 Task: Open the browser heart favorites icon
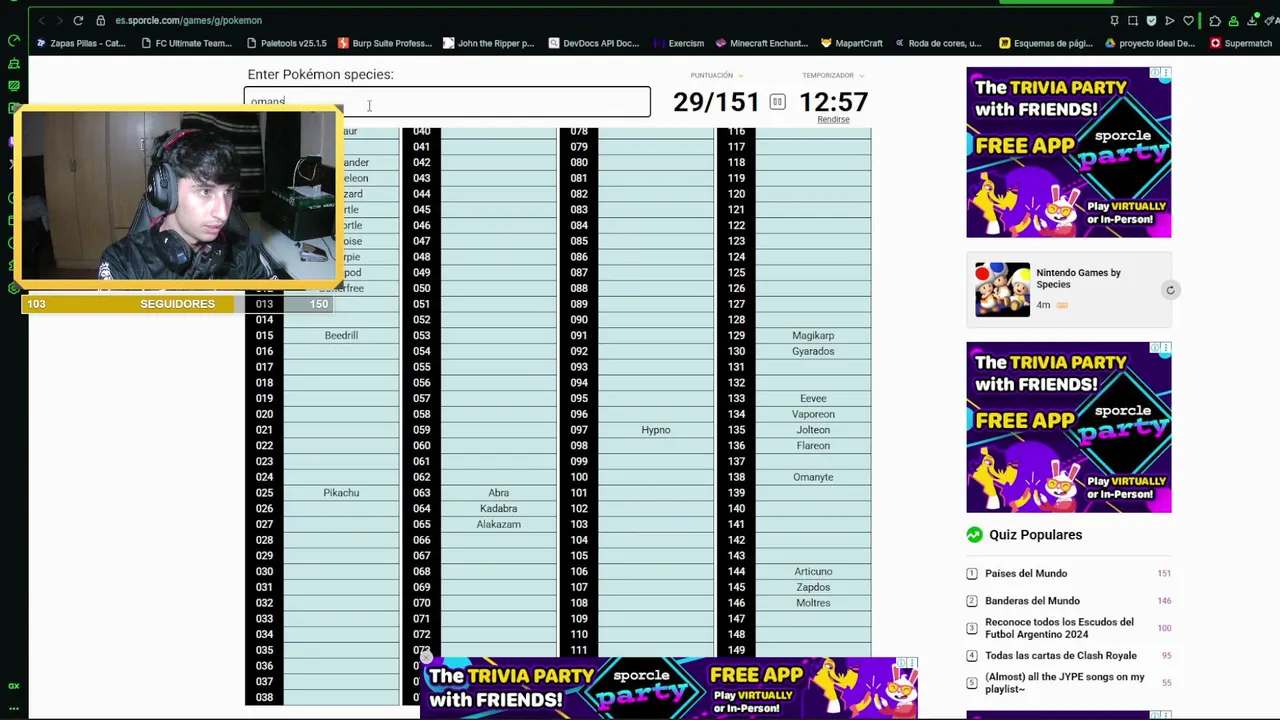(1188, 20)
